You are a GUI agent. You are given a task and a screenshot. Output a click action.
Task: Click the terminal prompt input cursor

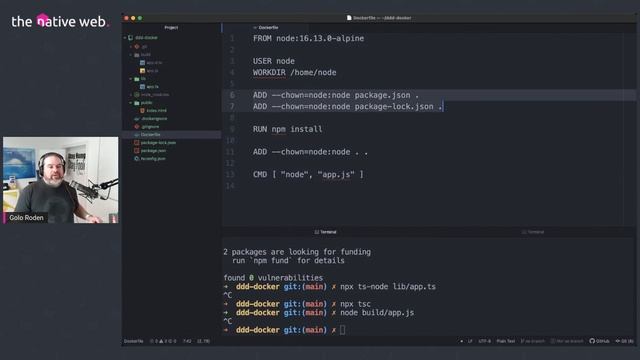point(342,330)
